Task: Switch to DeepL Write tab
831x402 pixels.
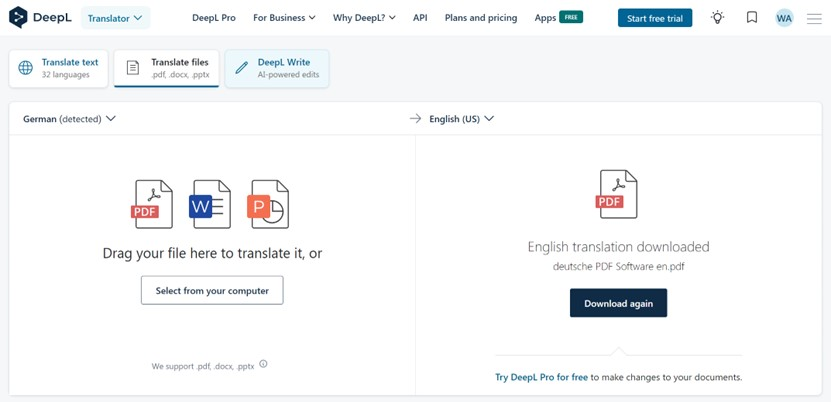Action: pos(277,68)
